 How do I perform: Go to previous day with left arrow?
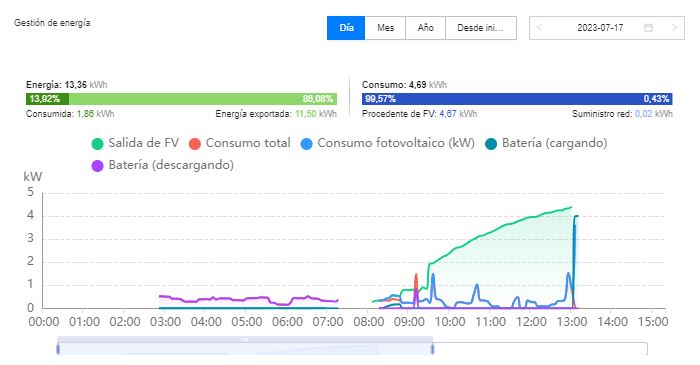point(539,28)
